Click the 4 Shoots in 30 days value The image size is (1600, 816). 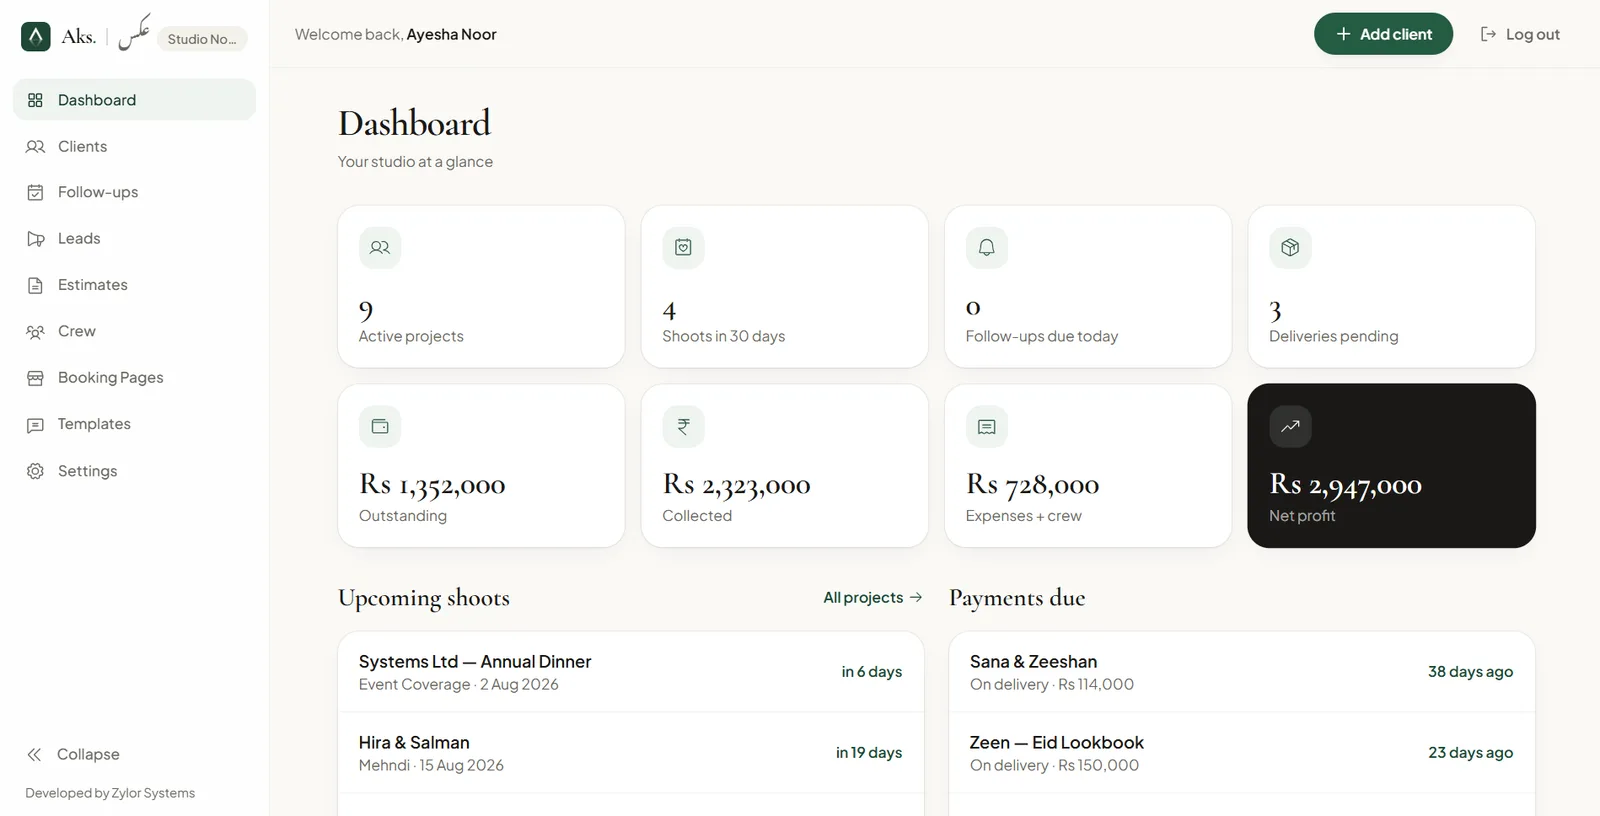pyautogui.click(x=669, y=311)
